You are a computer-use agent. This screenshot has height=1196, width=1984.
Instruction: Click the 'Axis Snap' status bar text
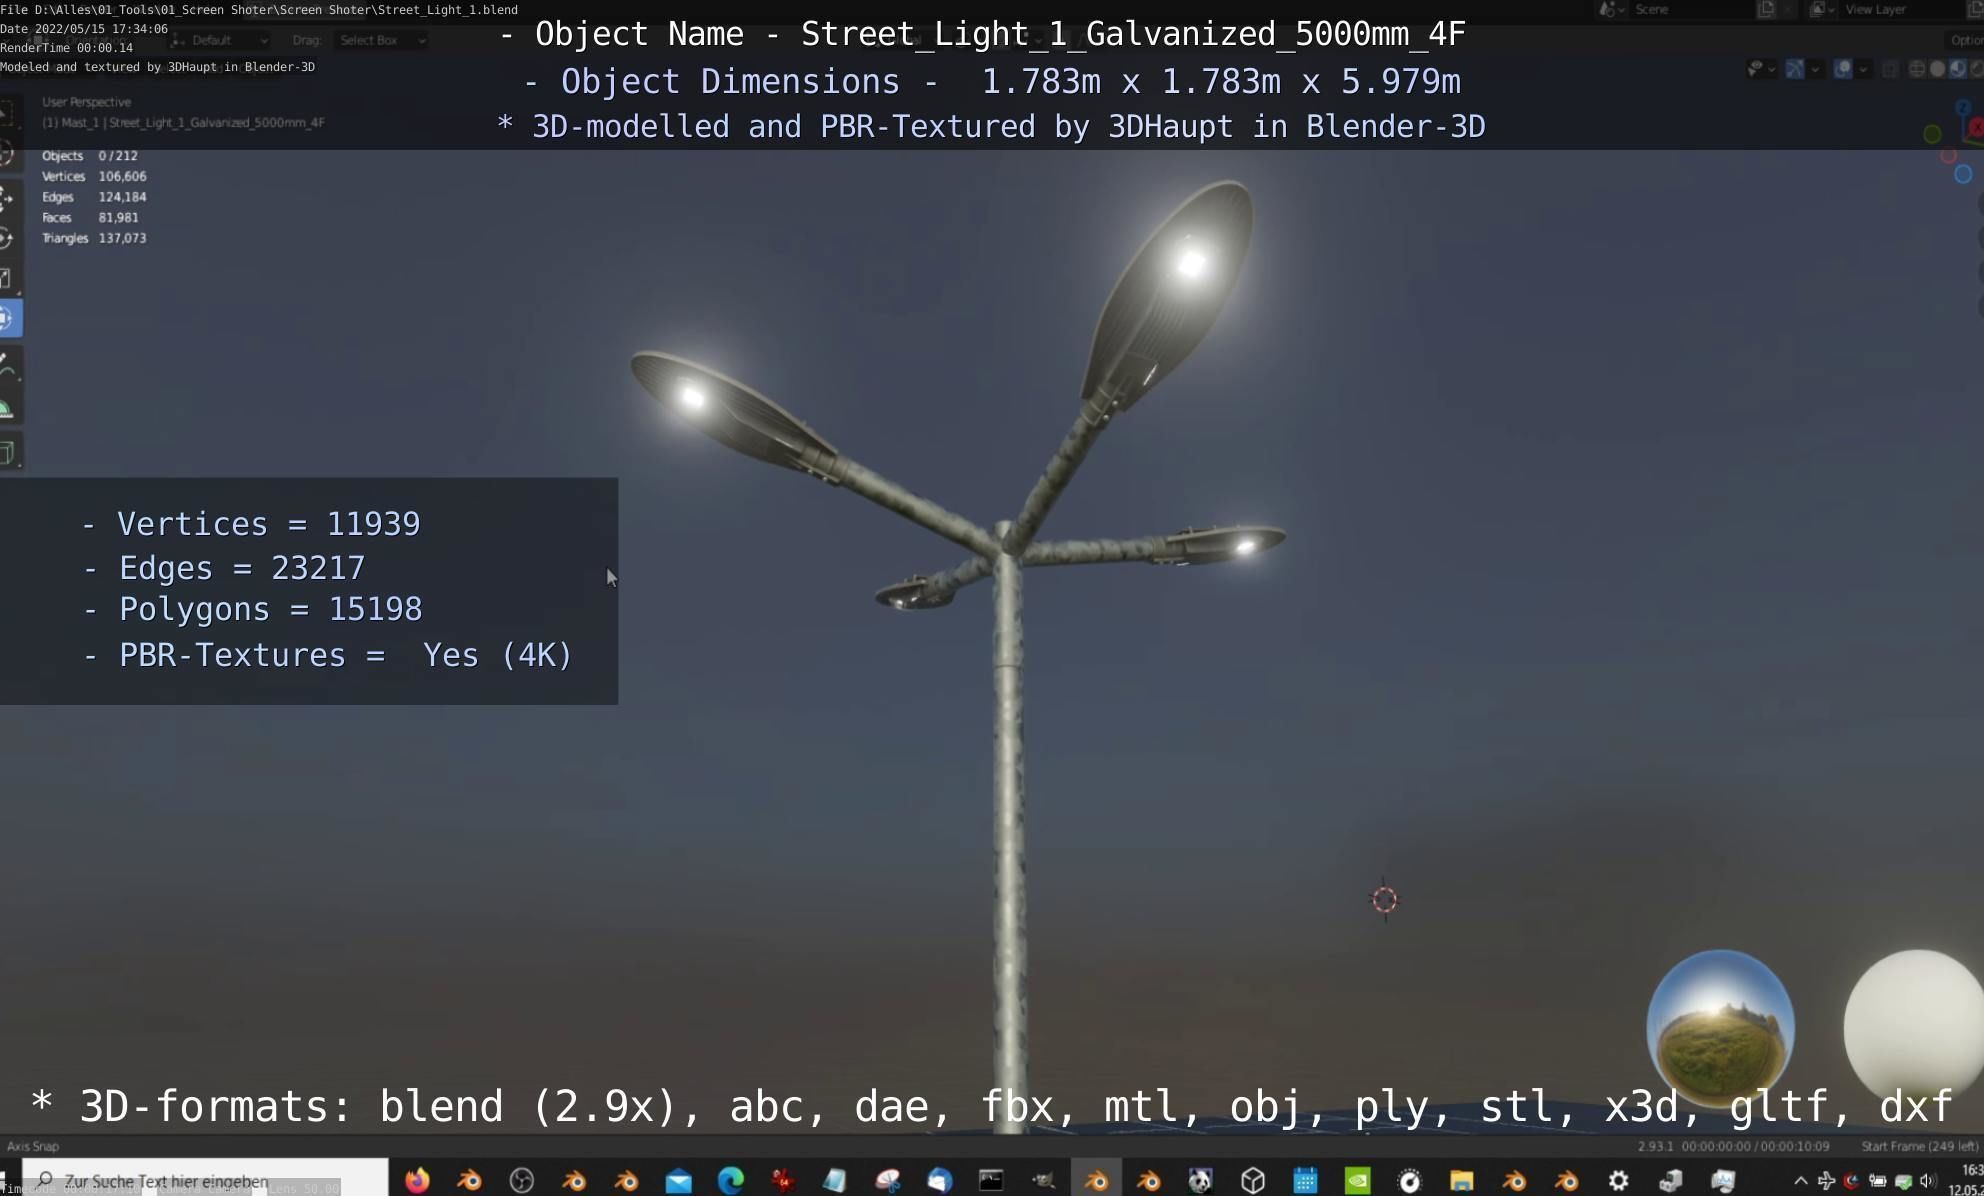click(x=33, y=1146)
